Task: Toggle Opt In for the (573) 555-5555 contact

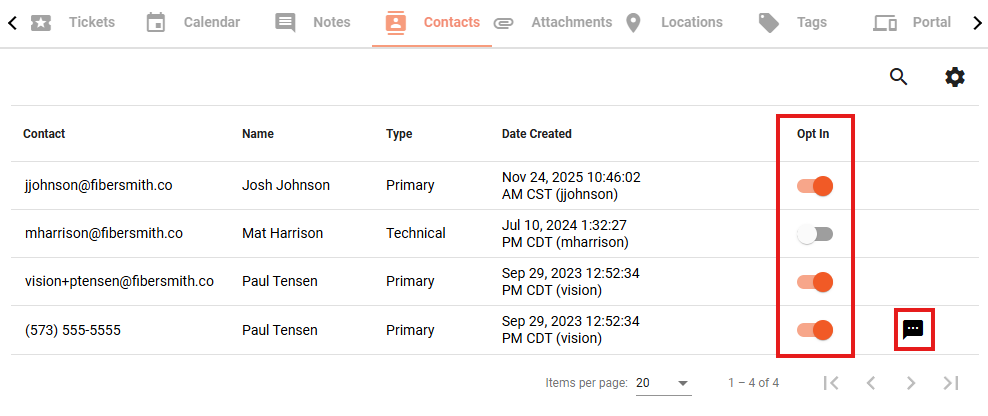Action: (815, 330)
